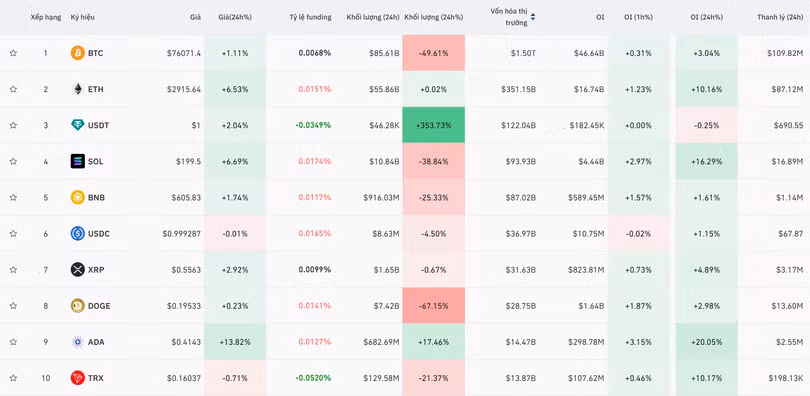Click the Solana logo icon
The height and width of the screenshot is (396, 810).
[x=77, y=161]
